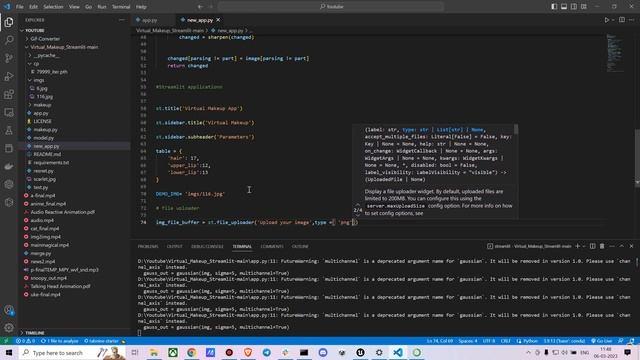Kill terminal with trash icon
Screen dimensions: 640x360
602,246
